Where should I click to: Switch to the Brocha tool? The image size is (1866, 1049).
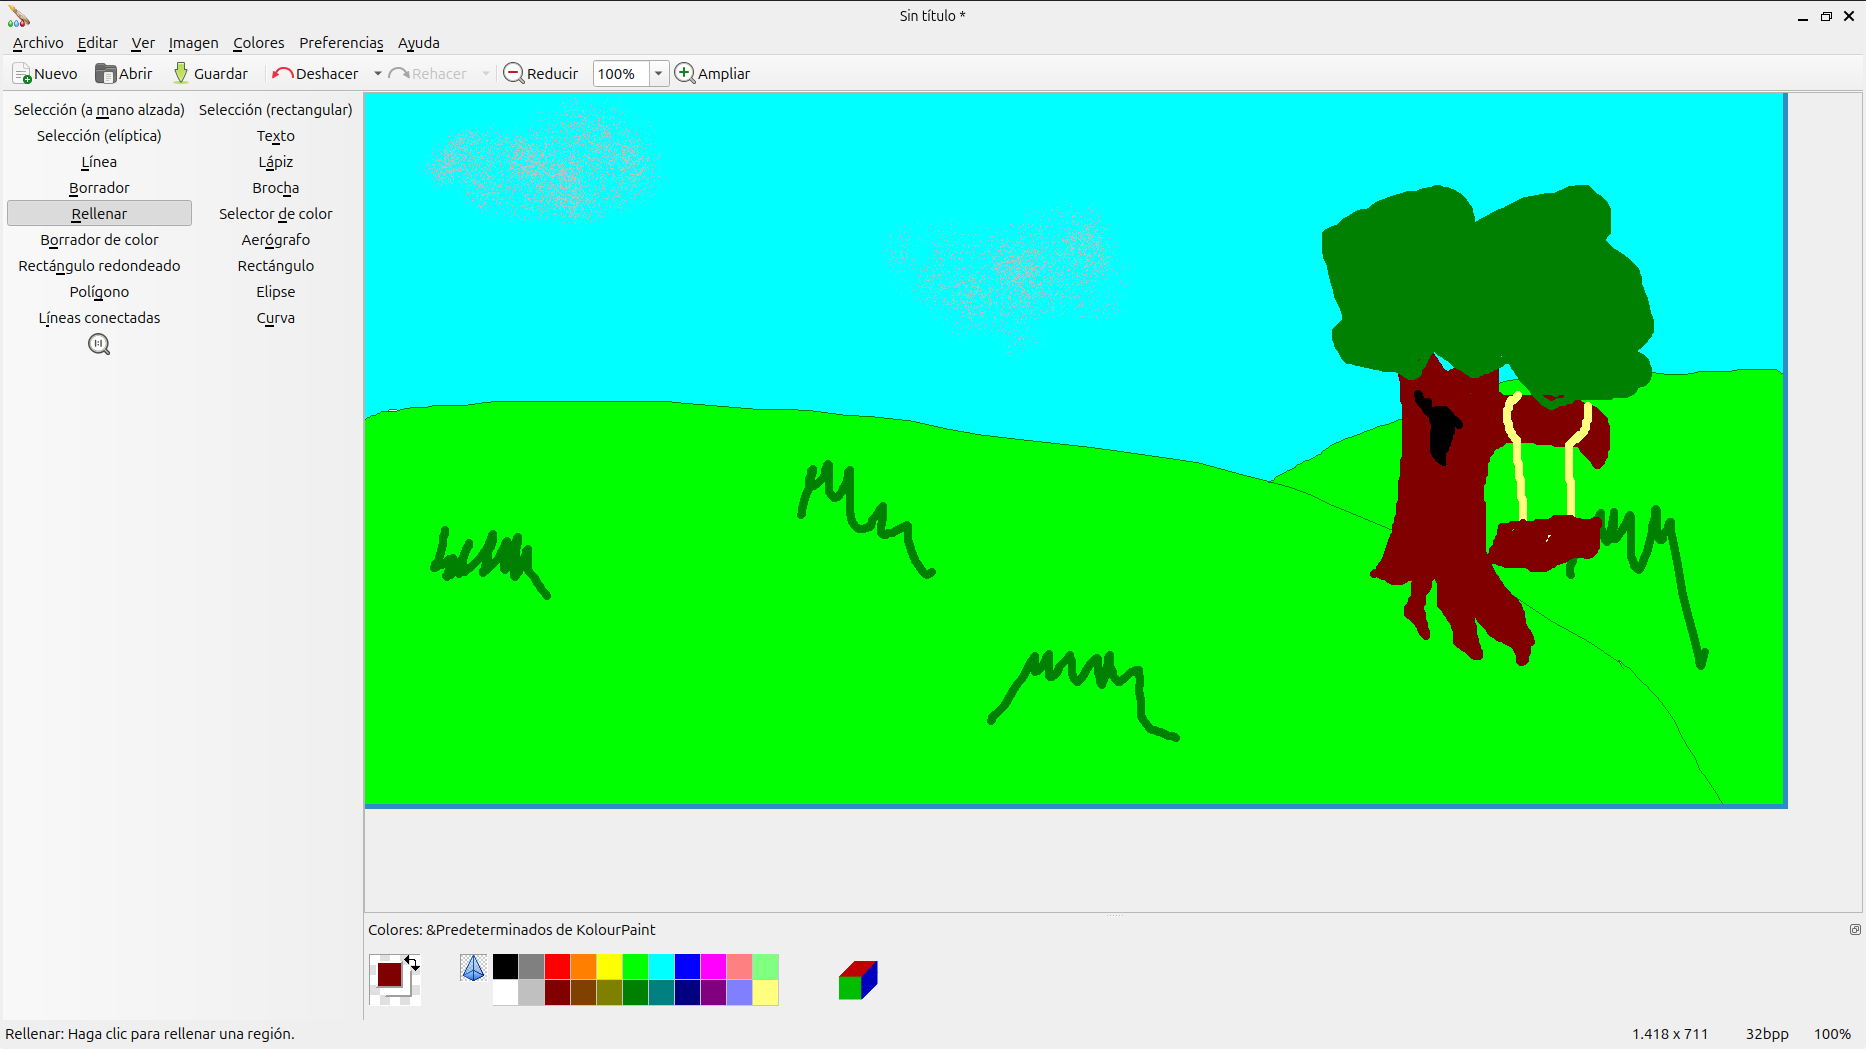coord(275,188)
